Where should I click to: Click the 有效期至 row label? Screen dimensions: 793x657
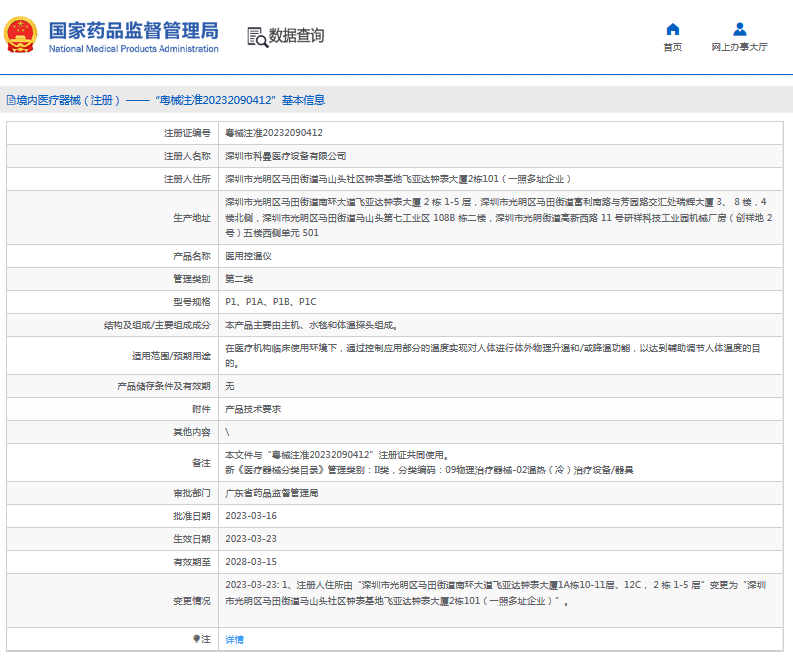pos(192,562)
